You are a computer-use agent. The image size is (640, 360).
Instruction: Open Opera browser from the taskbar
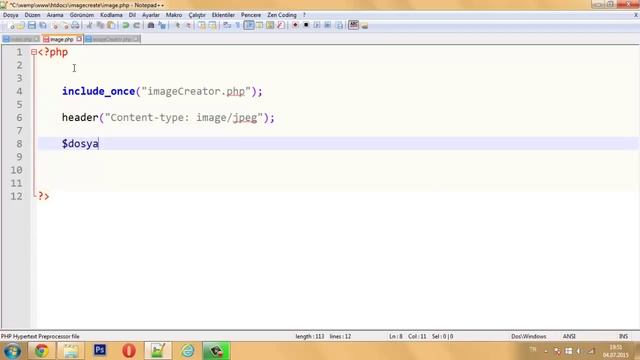129,351
